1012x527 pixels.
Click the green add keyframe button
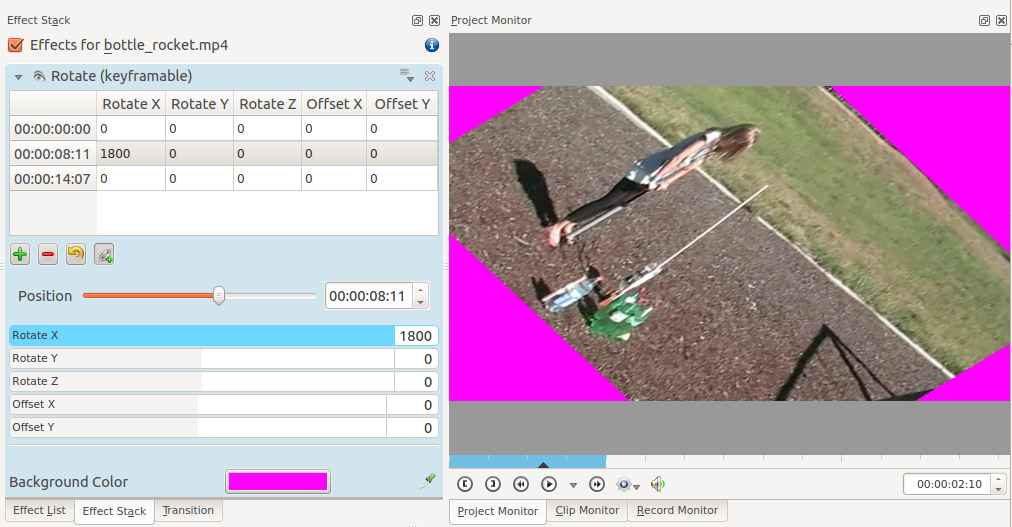[x=20, y=255]
